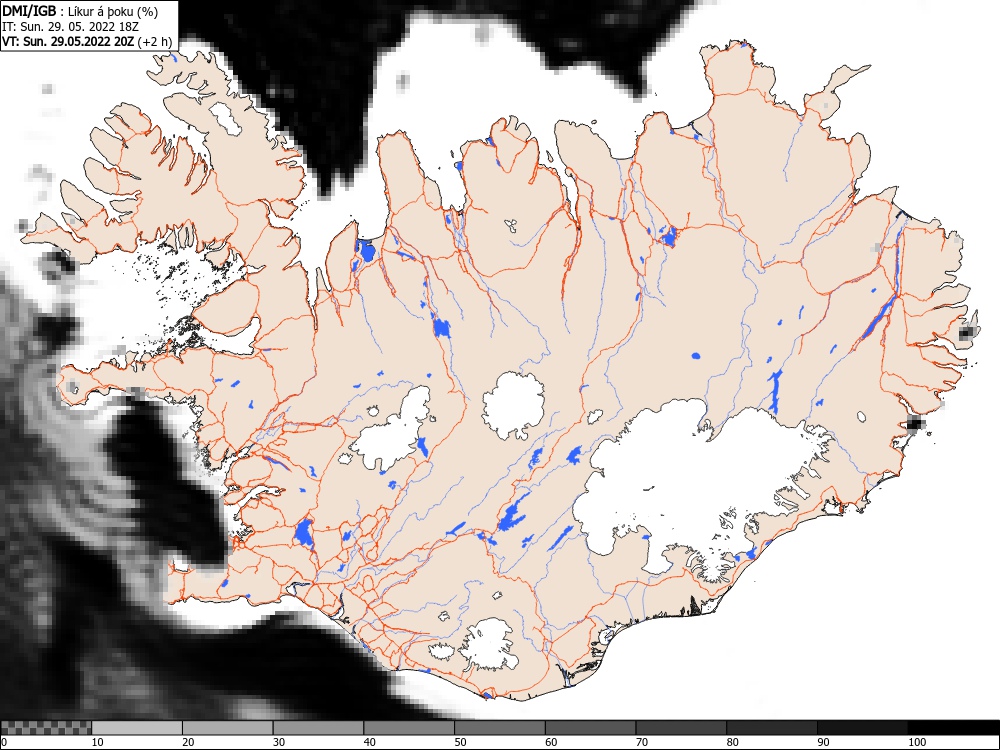Click the 'IT: Sun. 29. 05. 2022 18Z' line

coord(70,27)
